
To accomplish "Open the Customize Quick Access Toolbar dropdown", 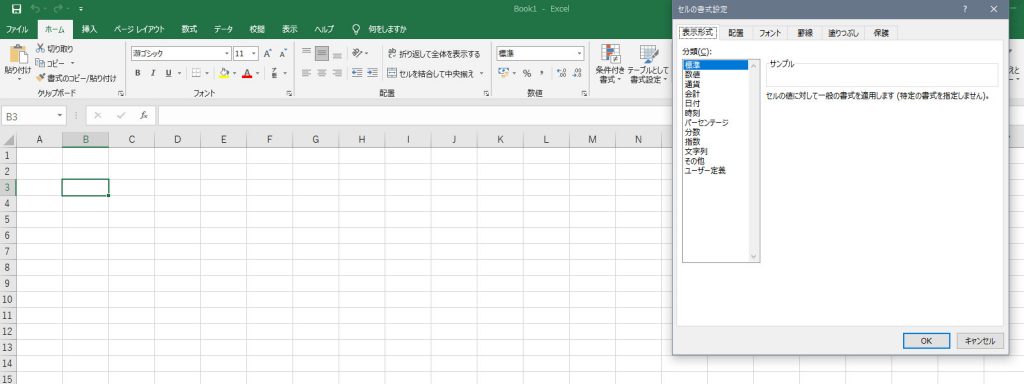I will click(x=80, y=9).
